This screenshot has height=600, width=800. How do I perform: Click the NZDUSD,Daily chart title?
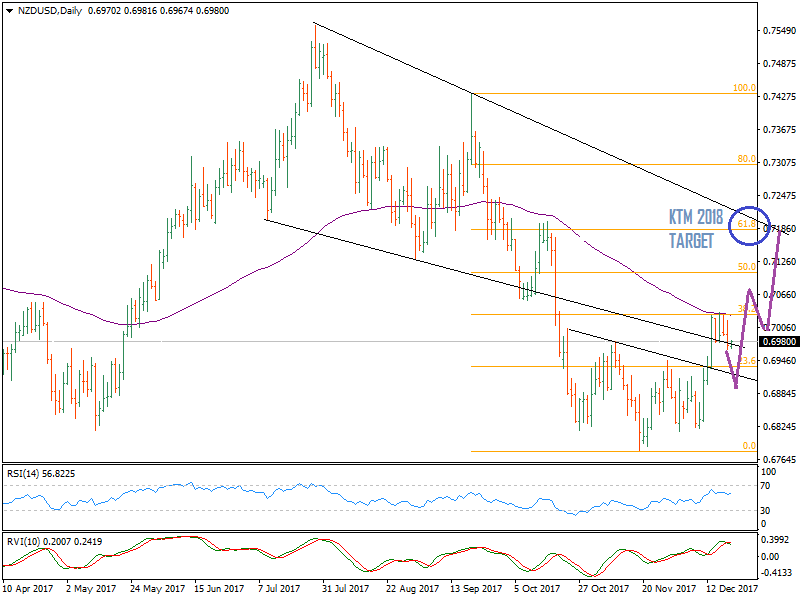click(x=44, y=11)
